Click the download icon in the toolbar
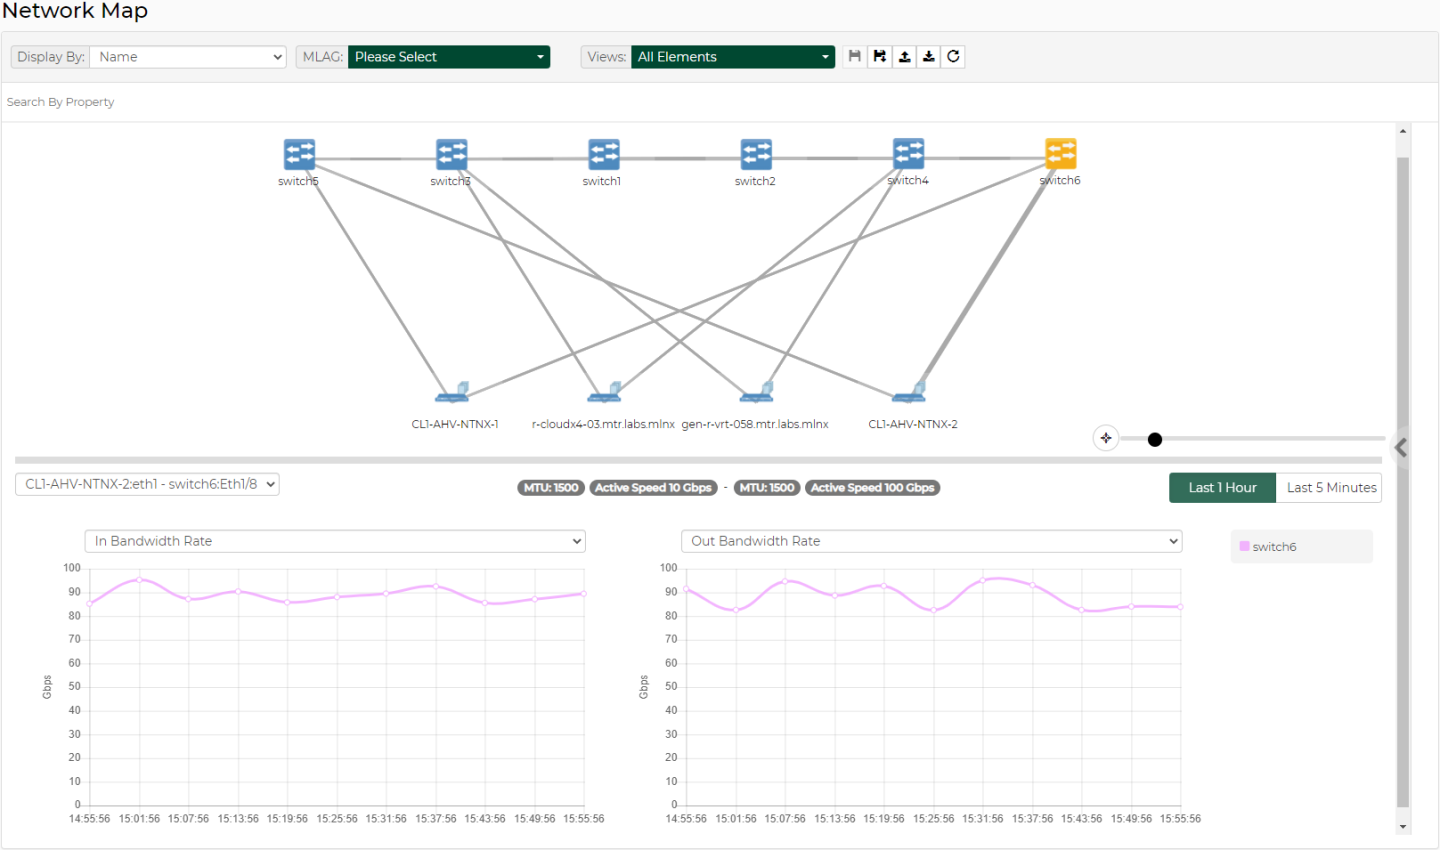This screenshot has height=850, width=1440. pyautogui.click(x=929, y=57)
